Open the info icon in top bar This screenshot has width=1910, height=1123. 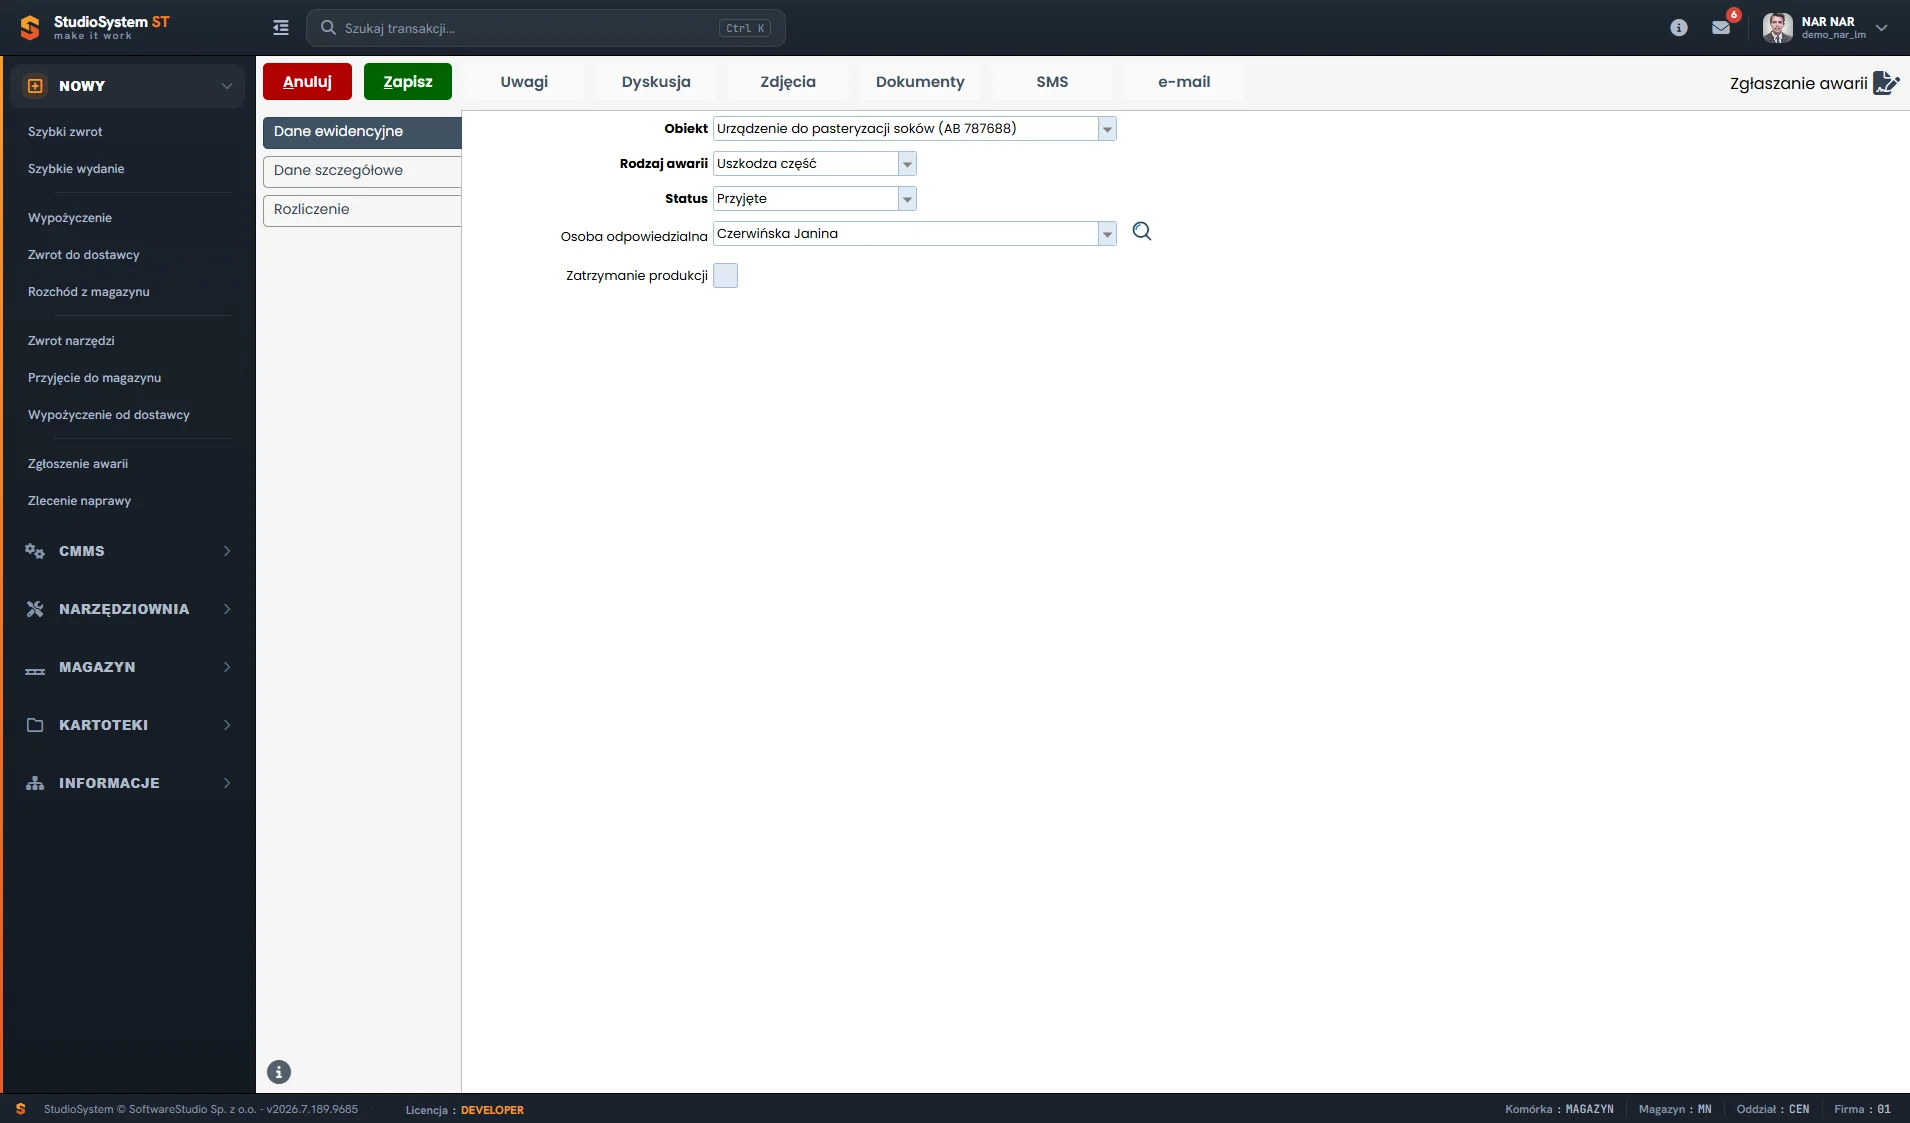pyautogui.click(x=1679, y=28)
